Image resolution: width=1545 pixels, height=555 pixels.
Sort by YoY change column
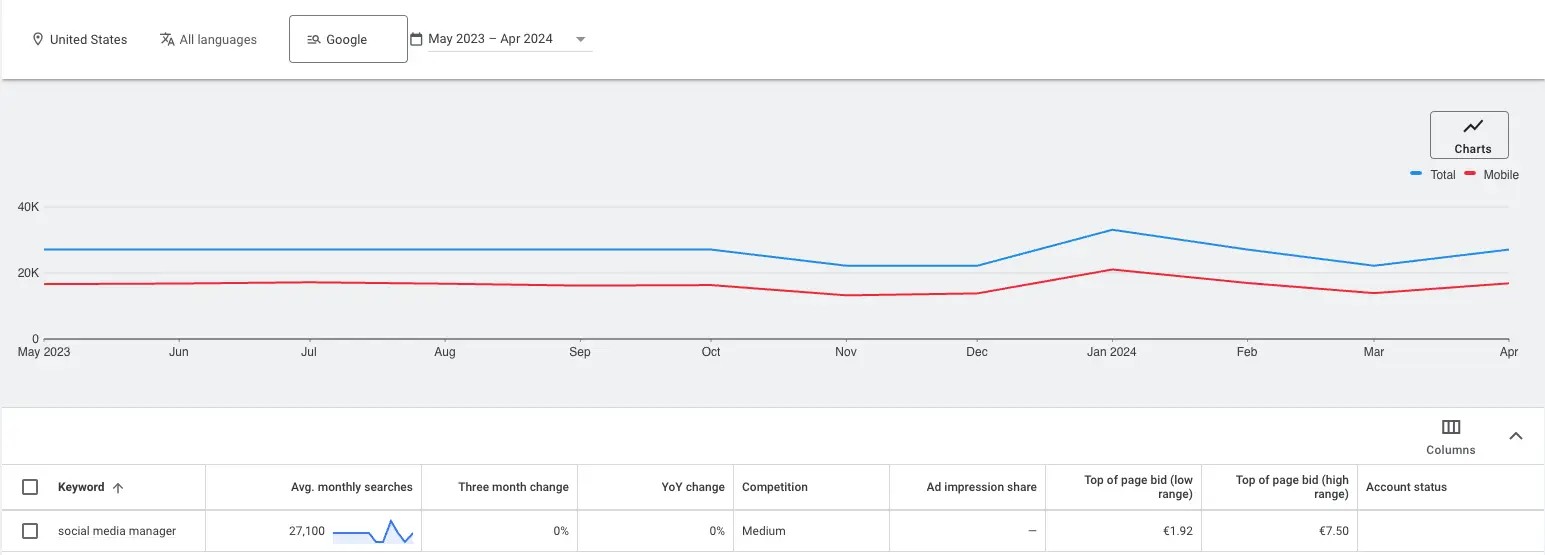692,487
